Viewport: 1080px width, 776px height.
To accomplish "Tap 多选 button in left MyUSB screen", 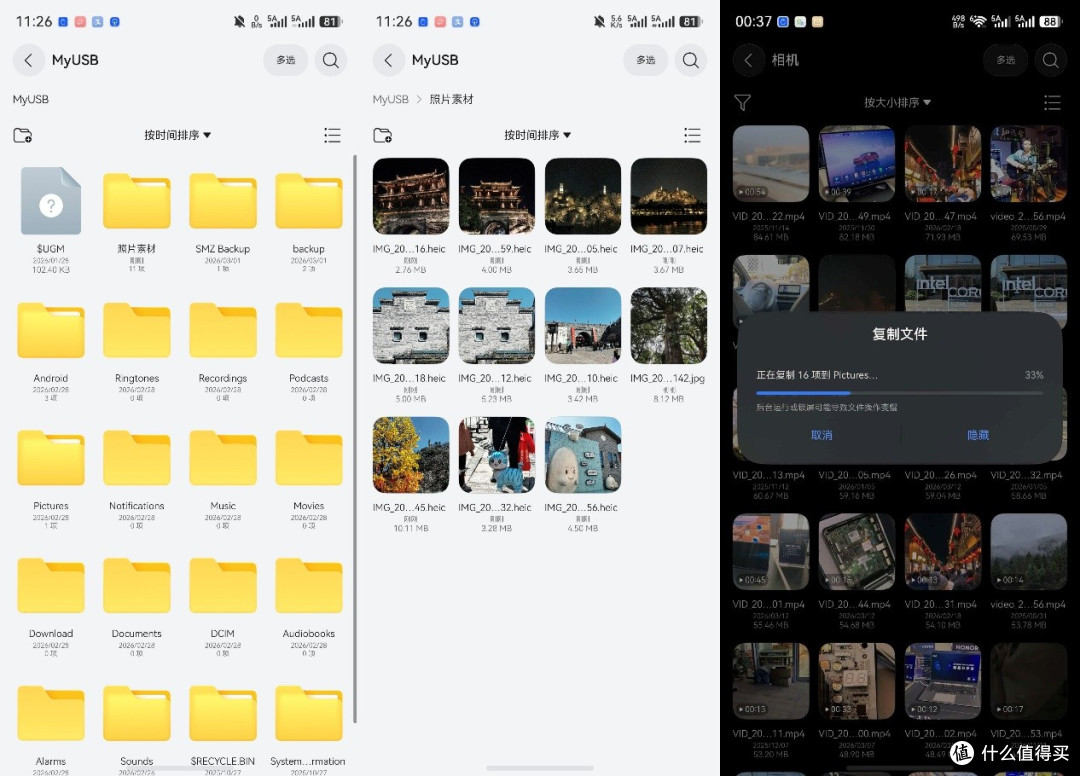I will [x=286, y=60].
